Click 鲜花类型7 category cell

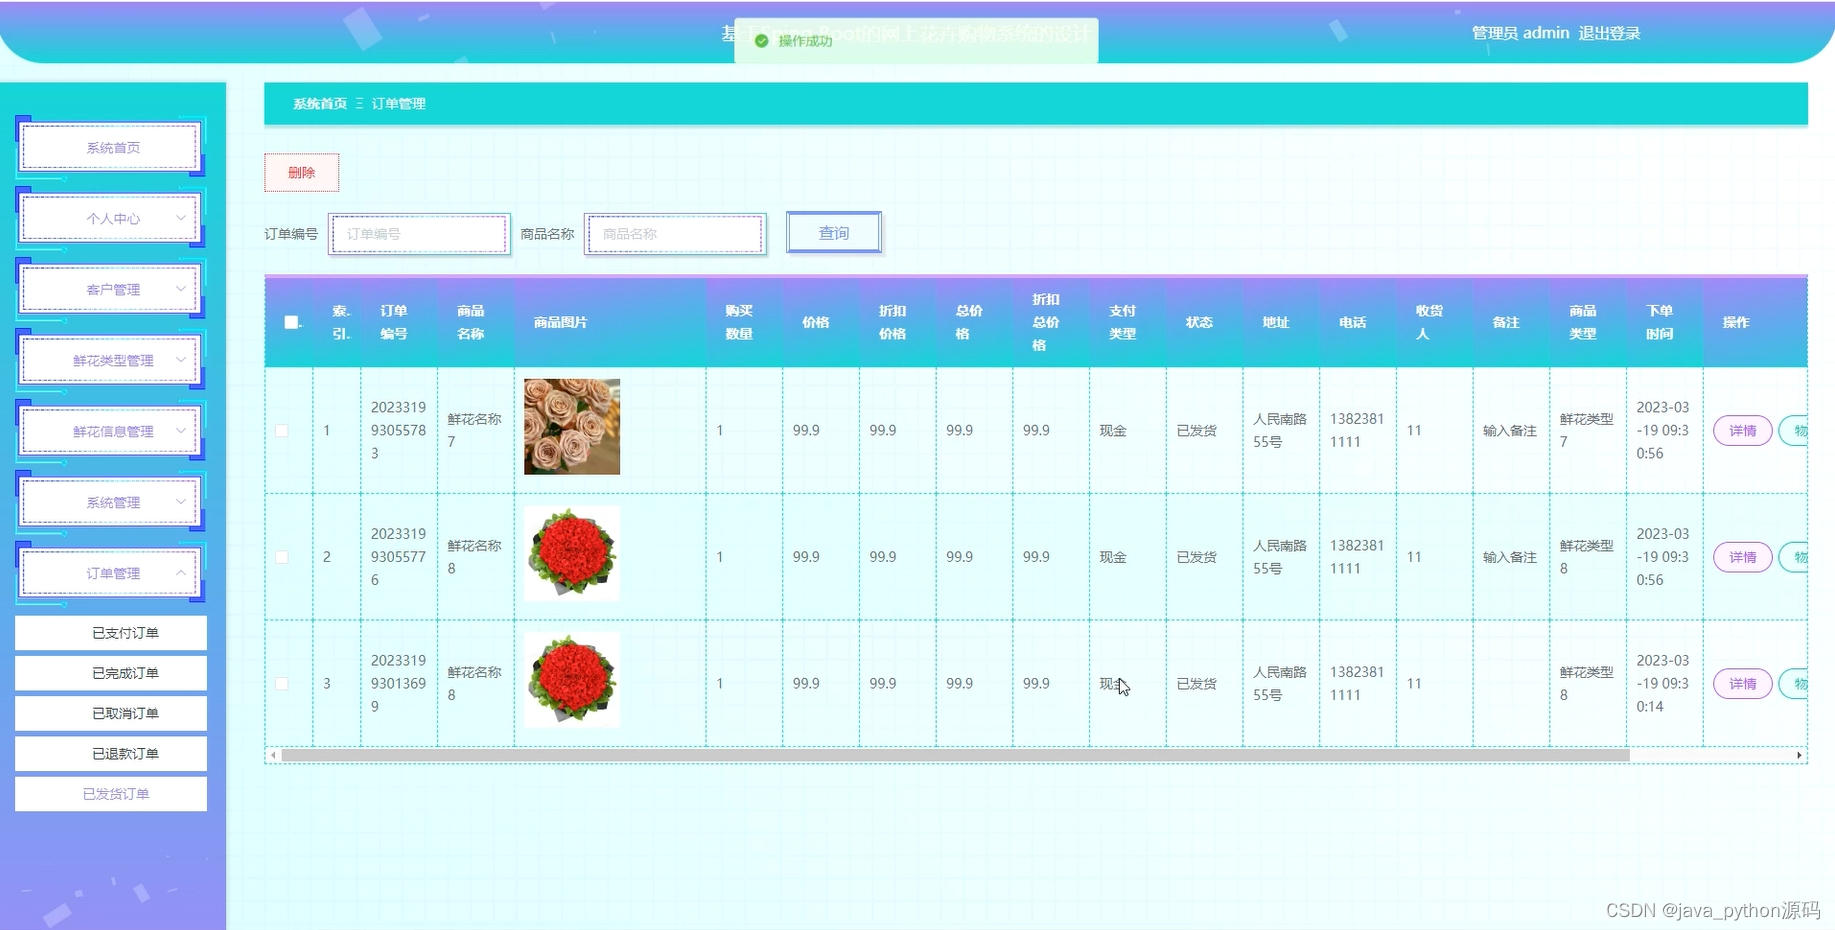pos(1586,430)
